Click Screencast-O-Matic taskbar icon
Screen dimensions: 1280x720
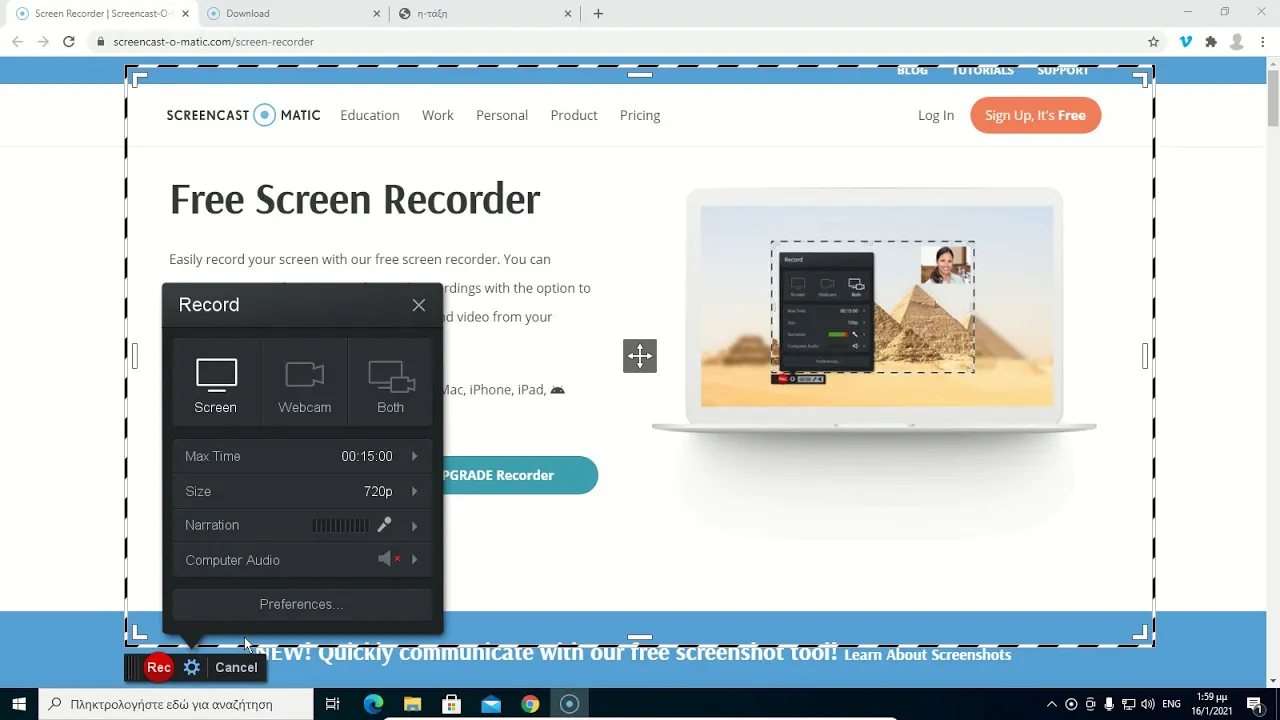(569, 704)
